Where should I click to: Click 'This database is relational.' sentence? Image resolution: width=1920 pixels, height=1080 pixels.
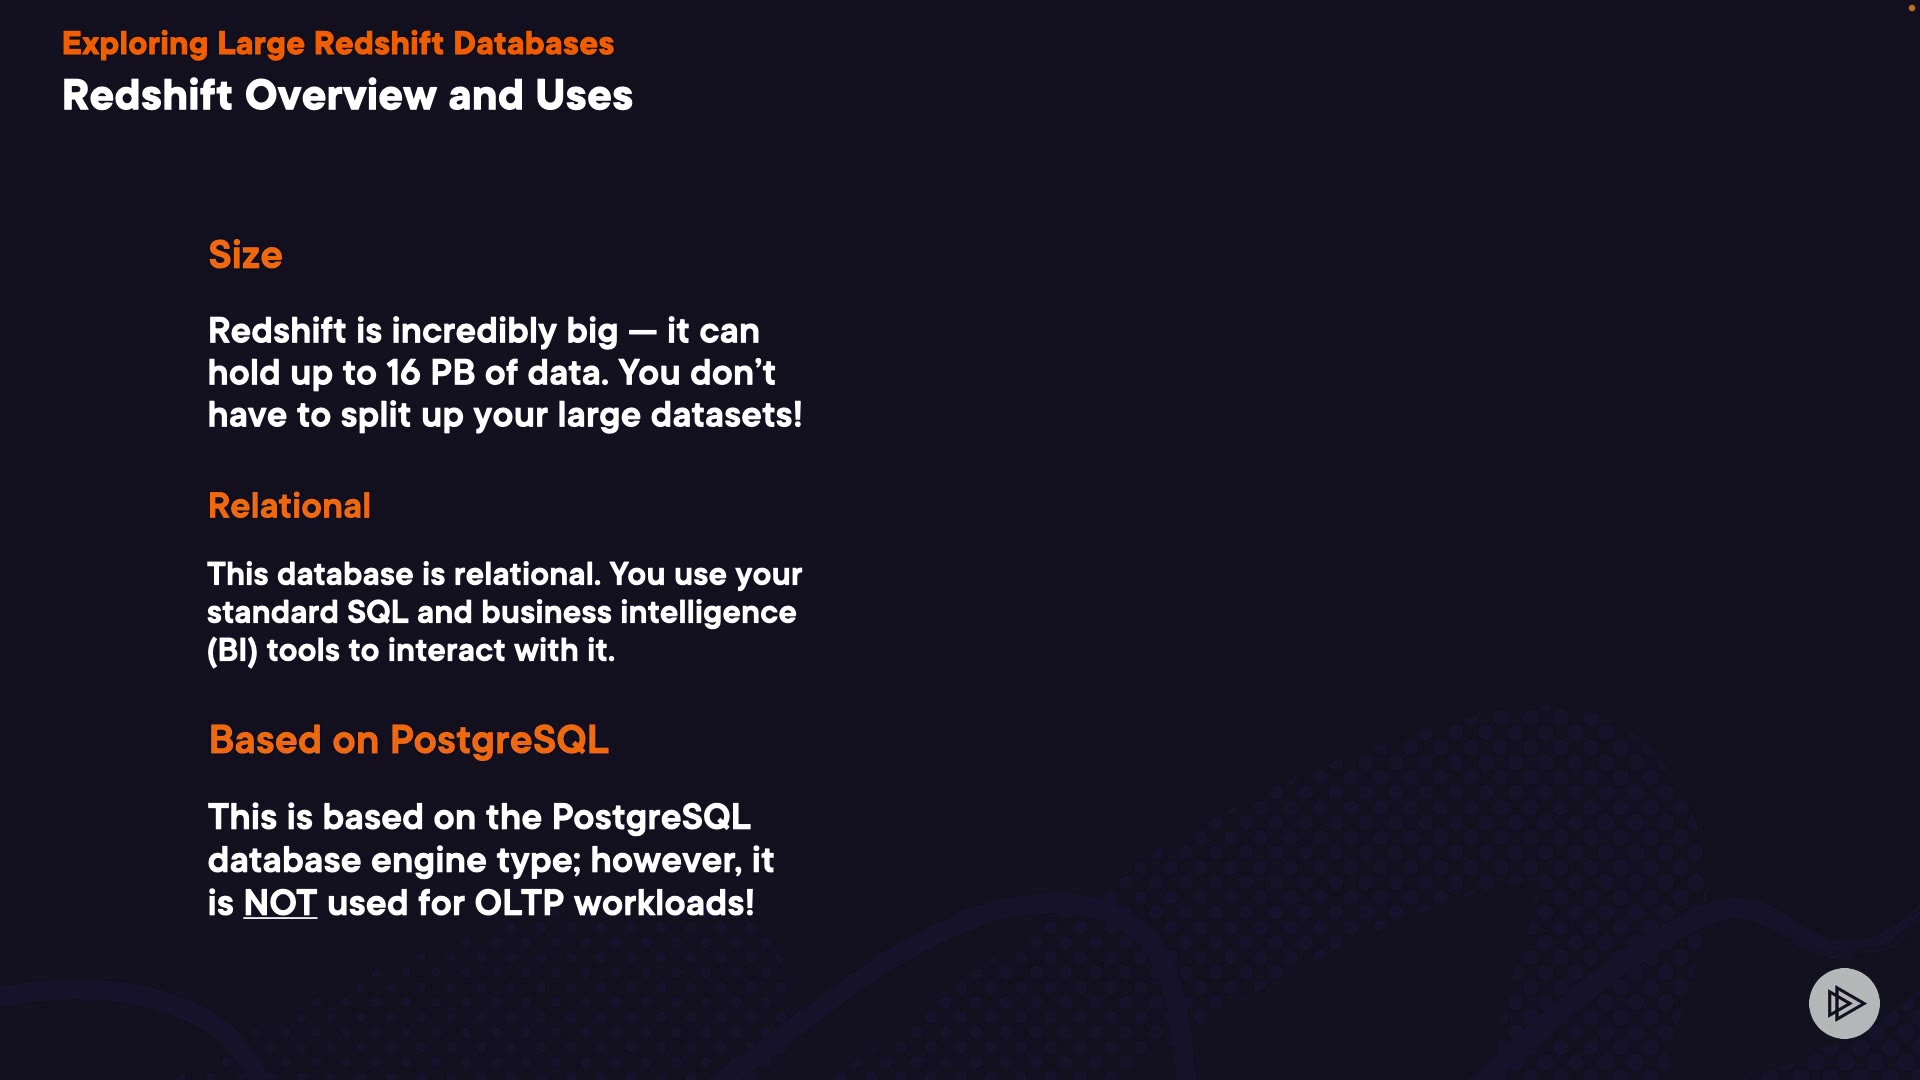pos(403,574)
